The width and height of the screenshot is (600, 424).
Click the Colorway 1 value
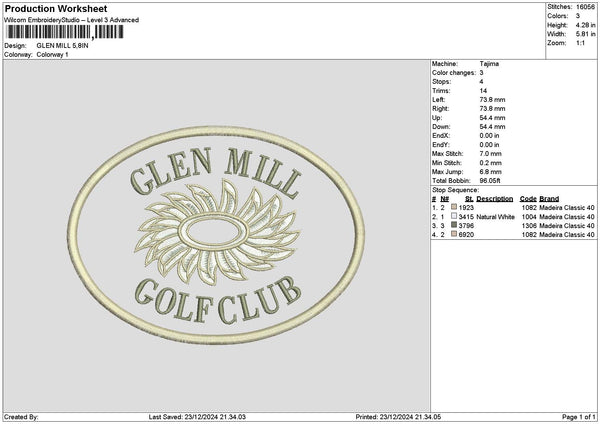52,55
